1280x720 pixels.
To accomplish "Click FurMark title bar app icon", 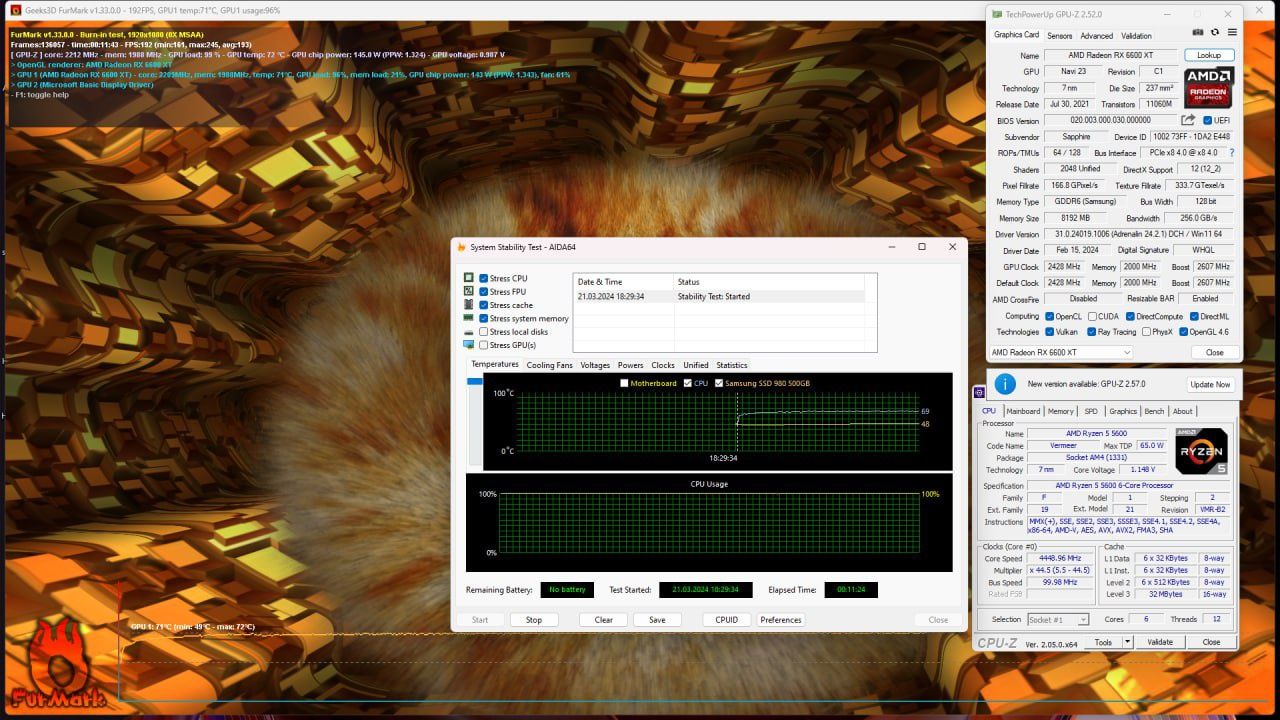I will point(15,10).
